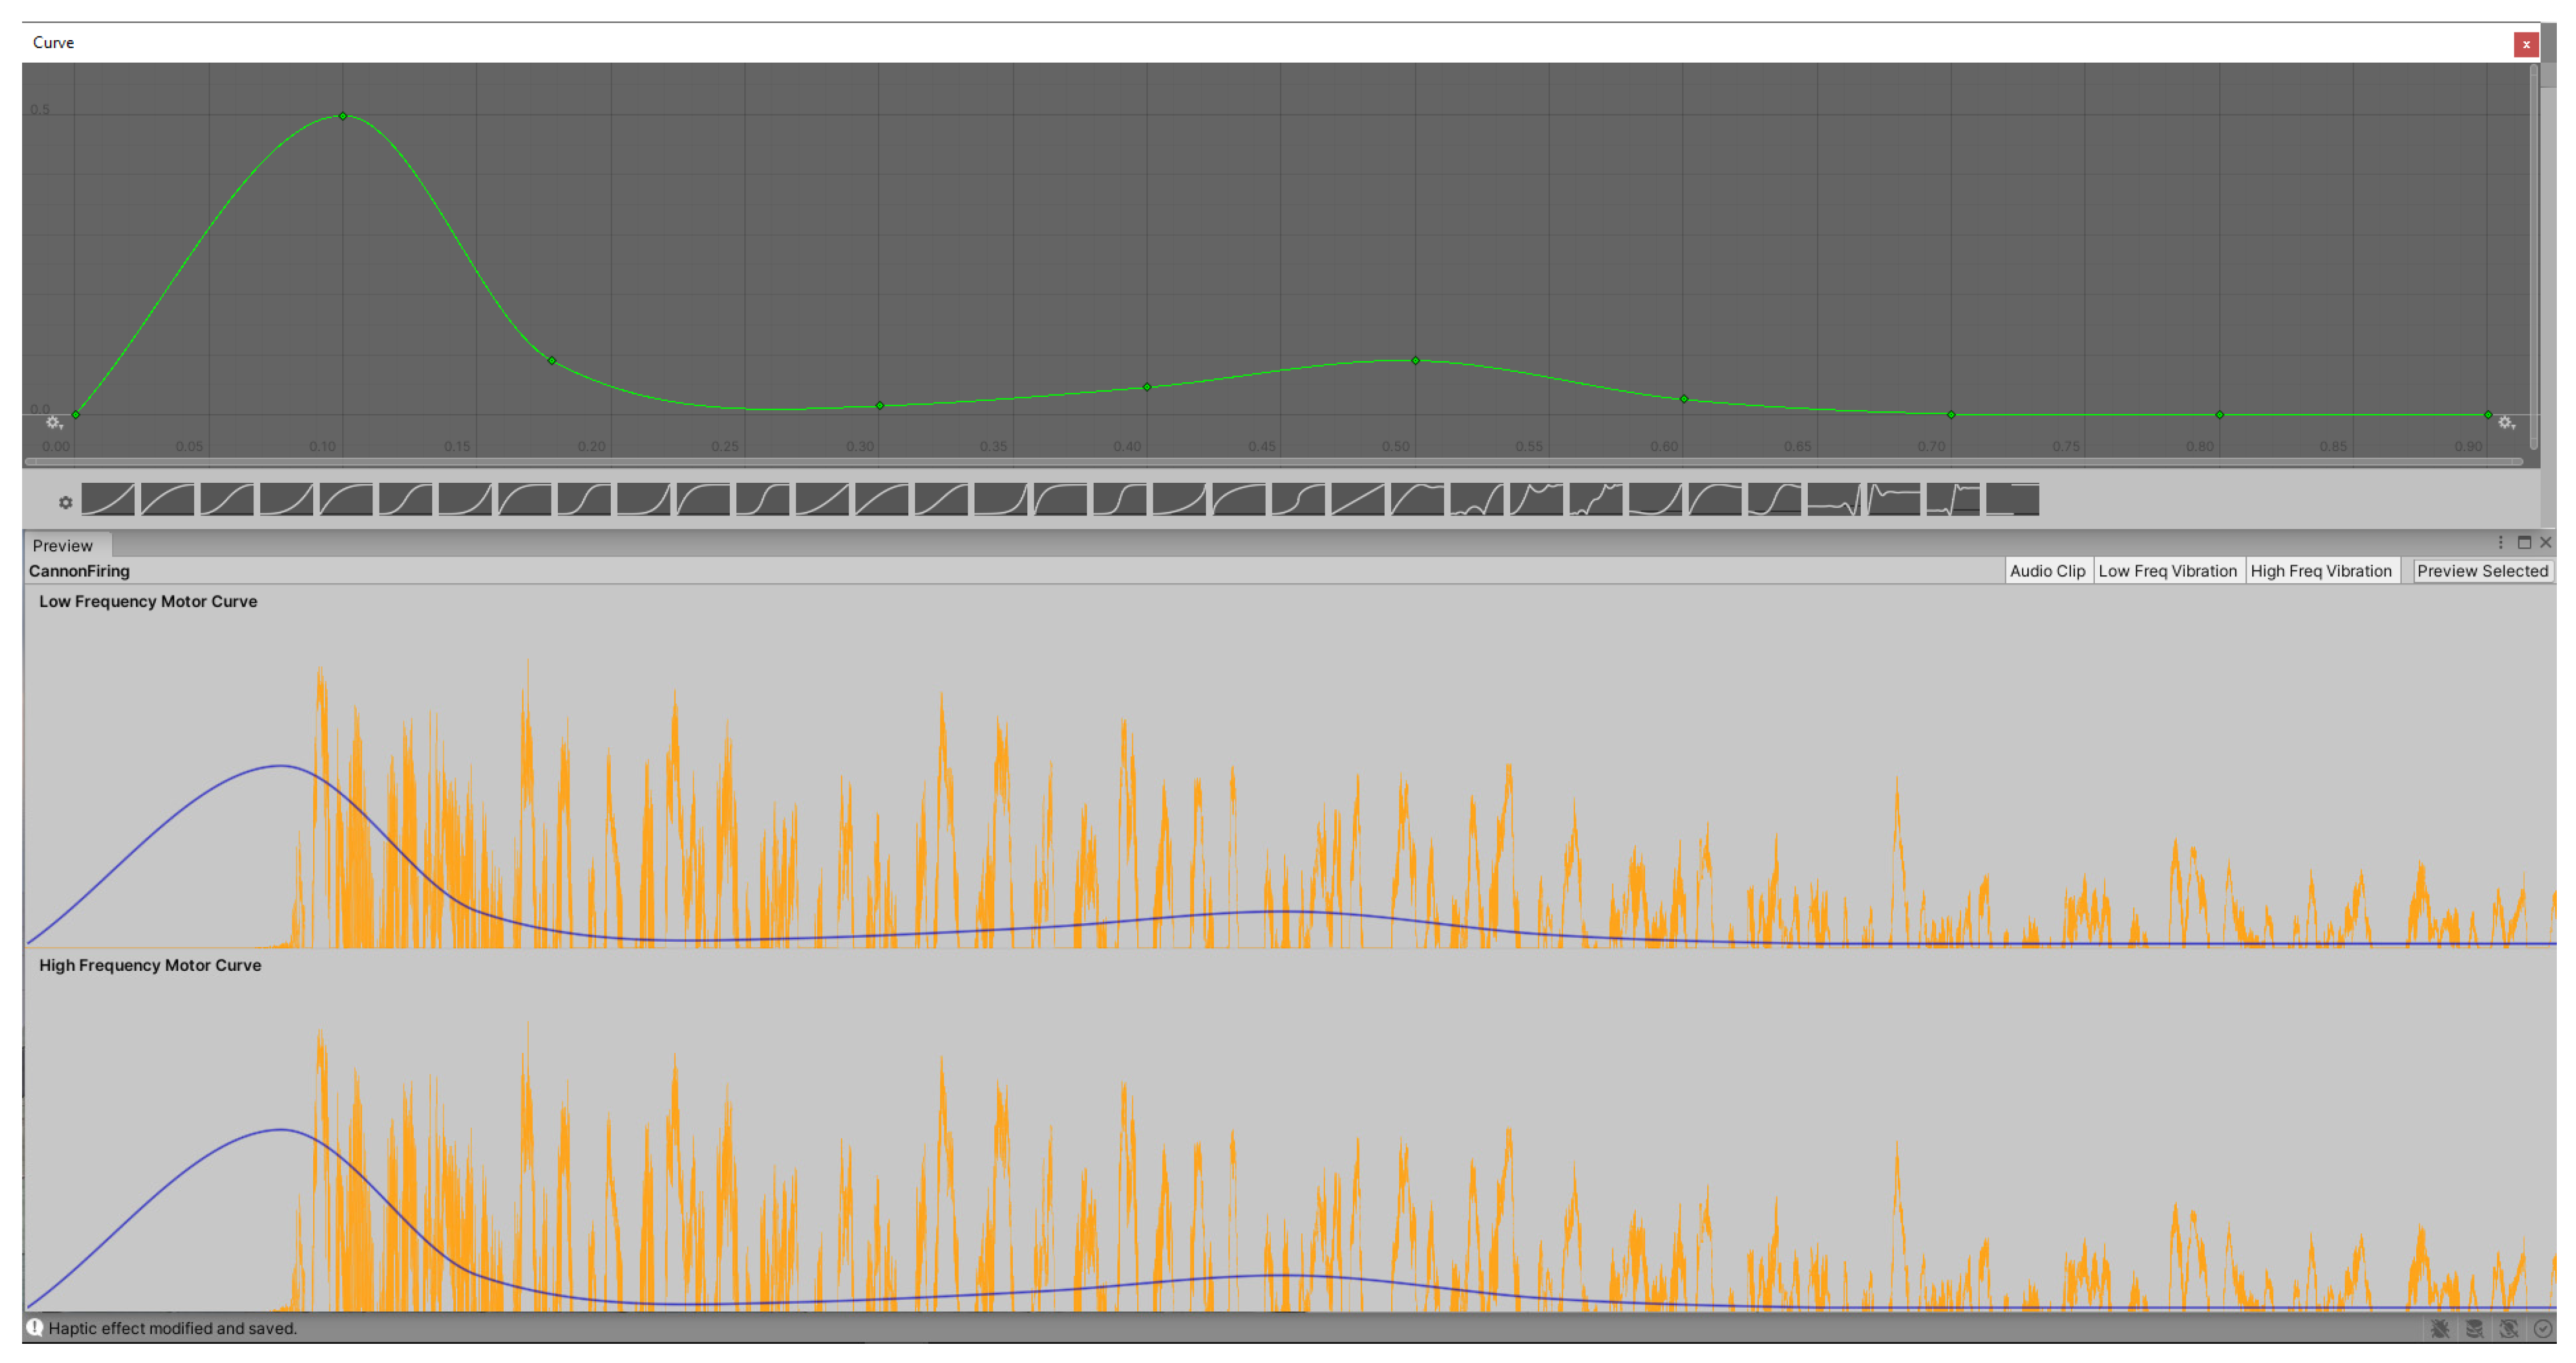This screenshot has width=2576, height=1363.
Task: Open right curve wrap-mode gear dropdown
Action: coord(2506,423)
